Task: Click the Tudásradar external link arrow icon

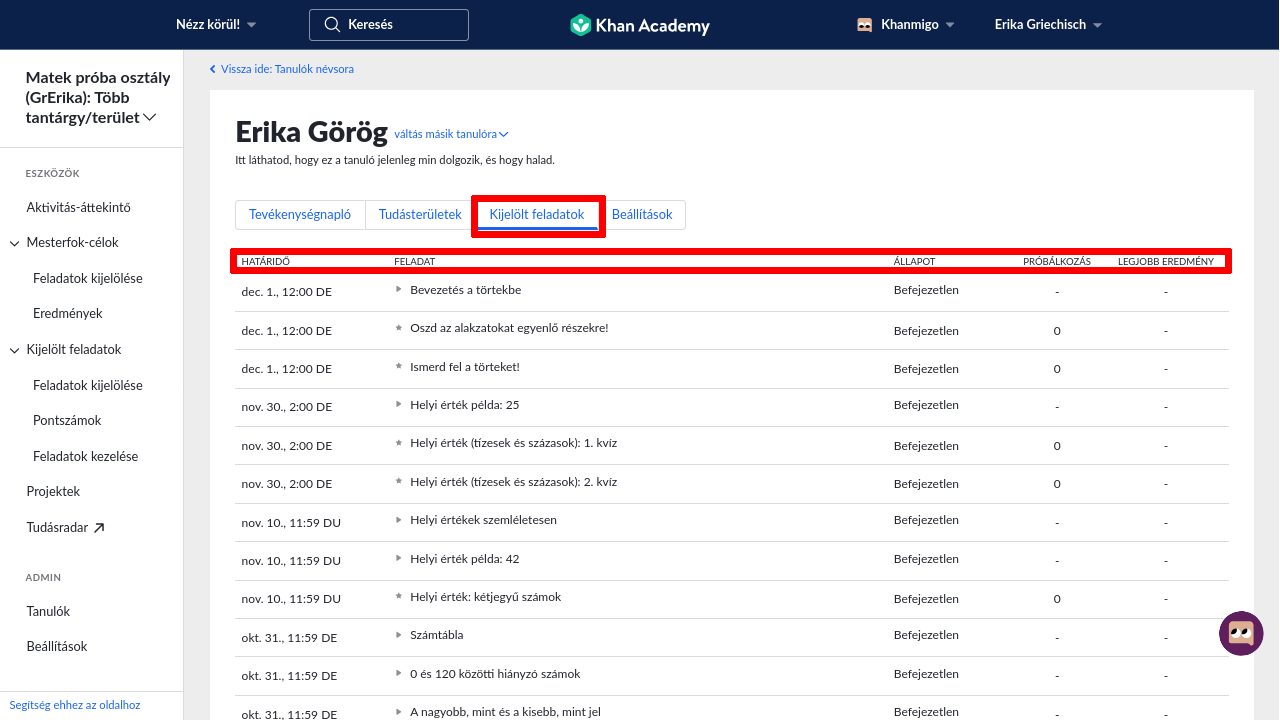Action: [x=99, y=527]
